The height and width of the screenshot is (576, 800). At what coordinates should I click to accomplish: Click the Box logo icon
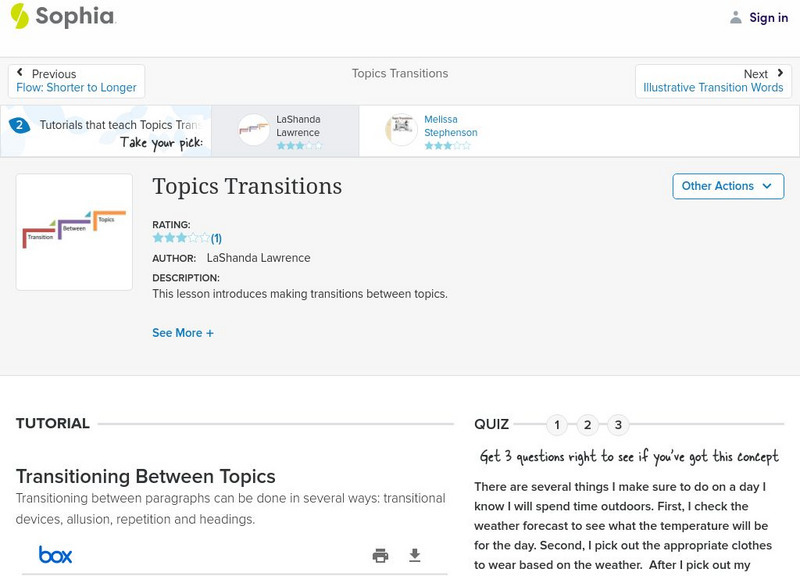[x=55, y=555]
